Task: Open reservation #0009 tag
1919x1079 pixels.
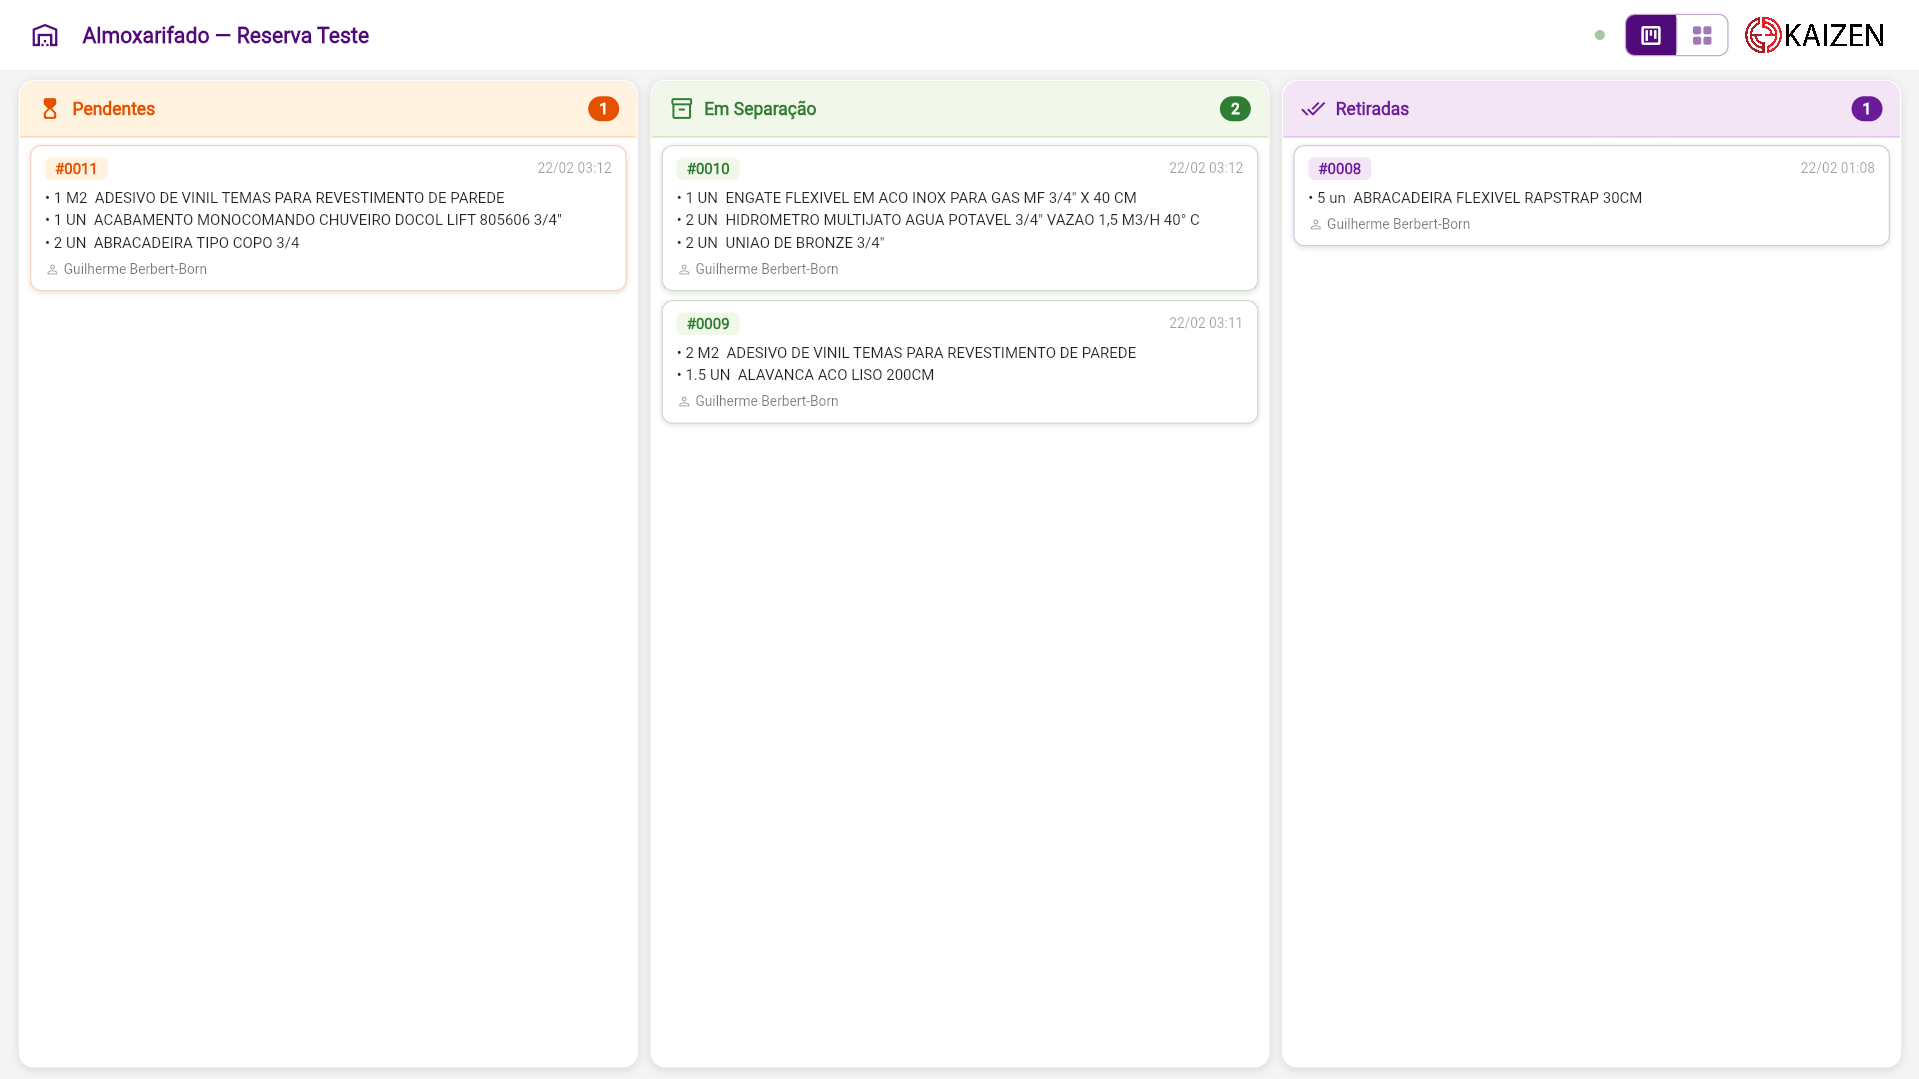Action: pos(708,324)
